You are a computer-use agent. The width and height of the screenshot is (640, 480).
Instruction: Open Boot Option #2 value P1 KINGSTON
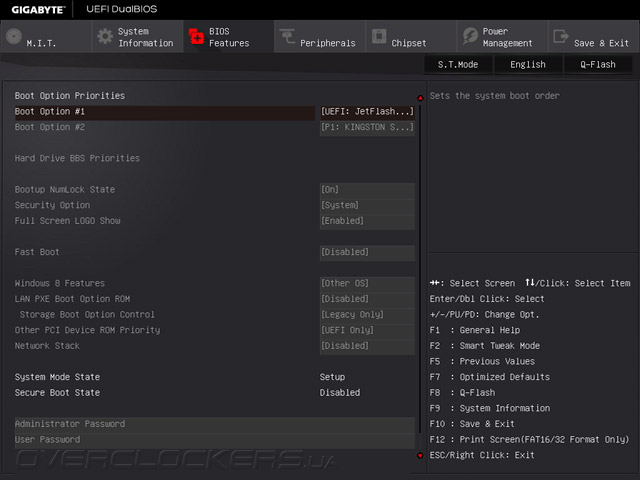point(367,127)
